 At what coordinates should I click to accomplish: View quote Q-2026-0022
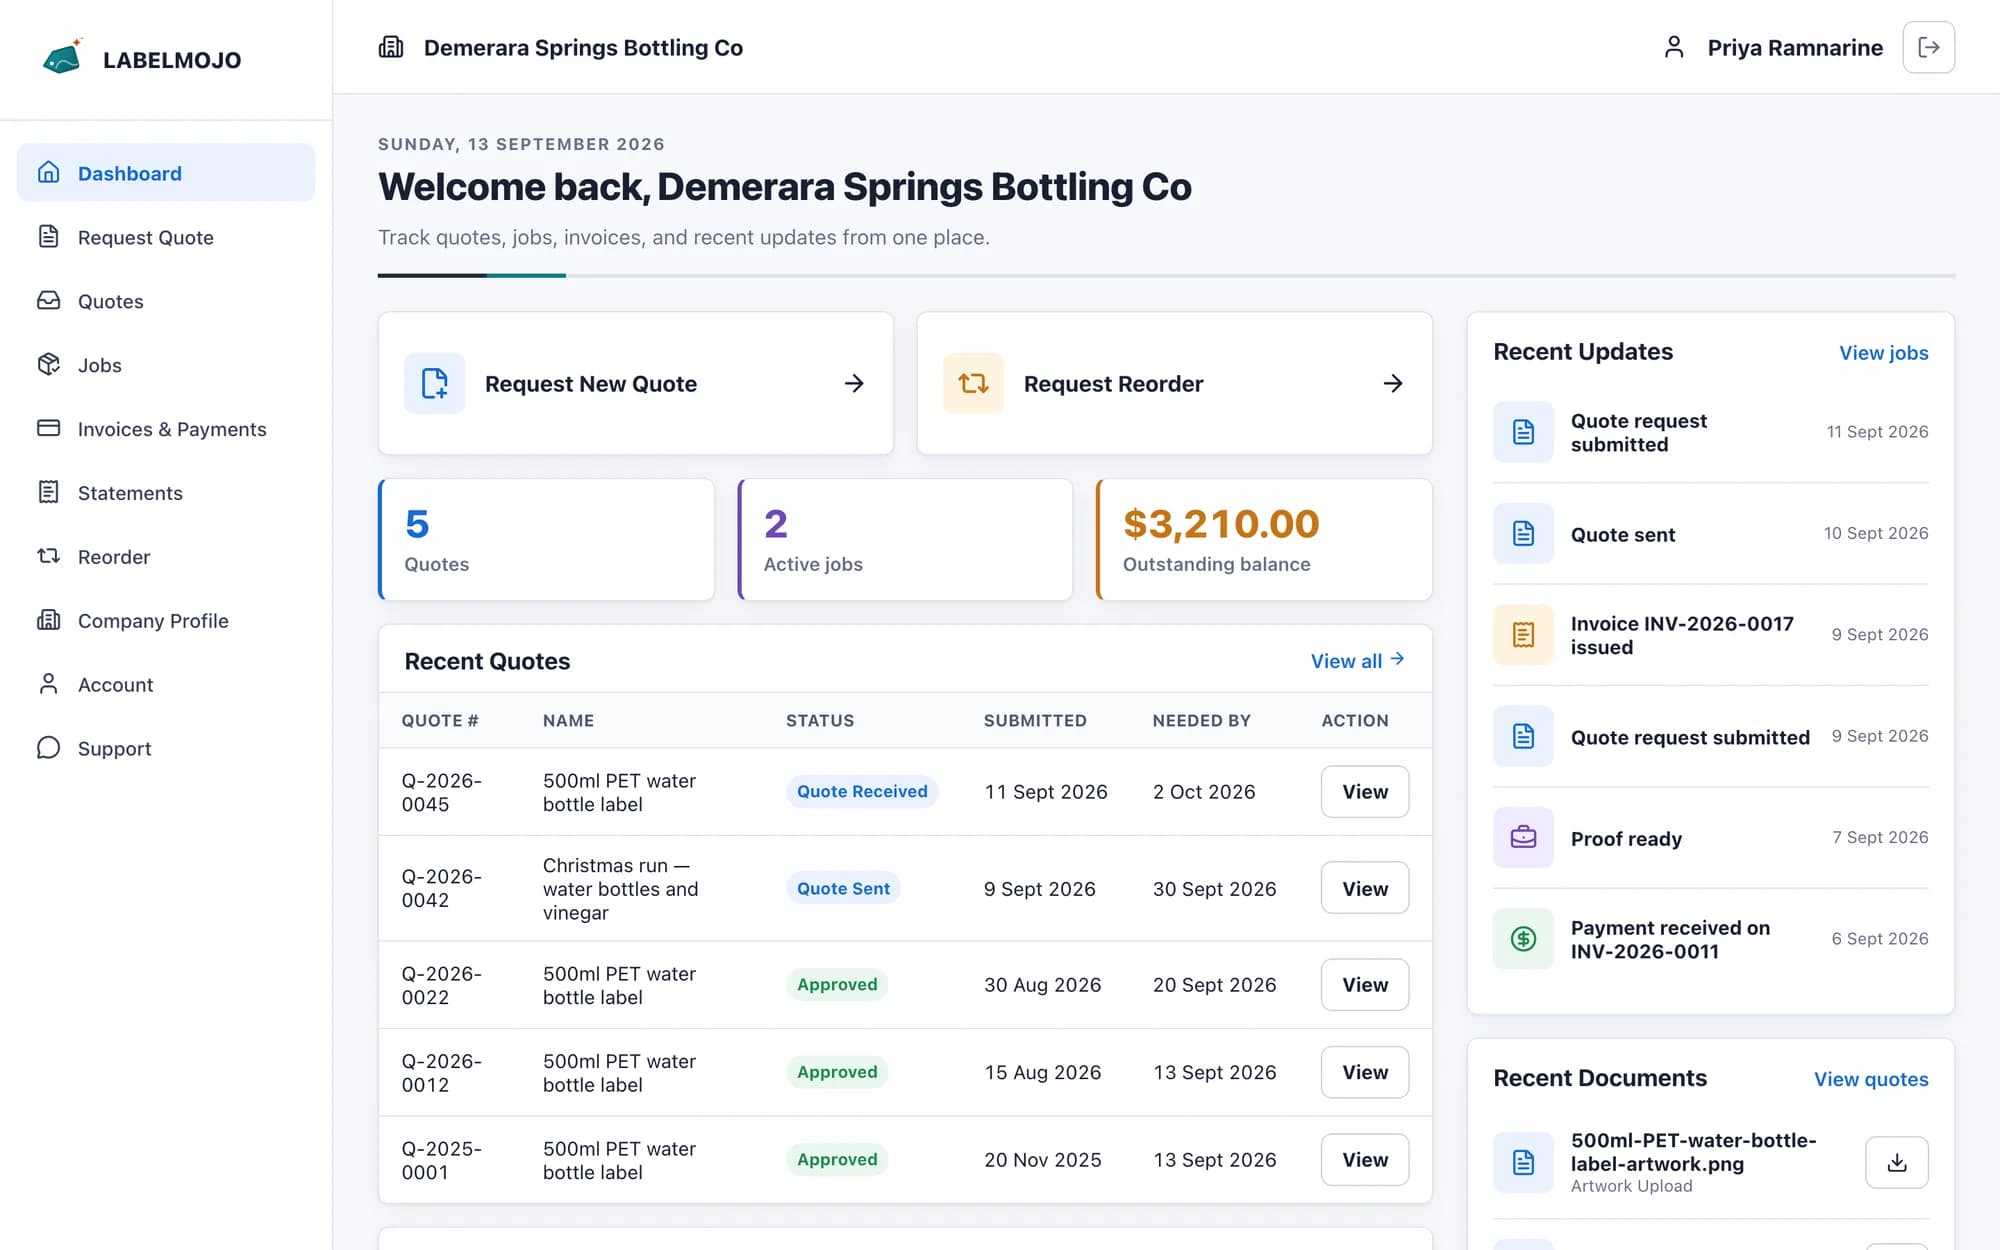tap(1364, 984)
